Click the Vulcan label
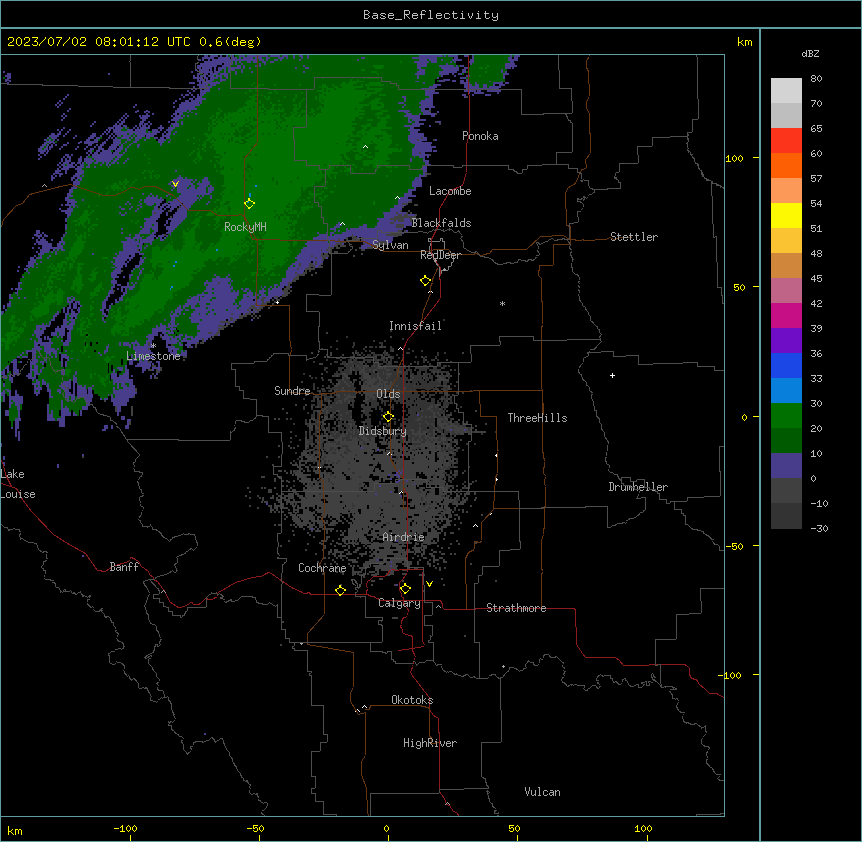862x842 pixels. 542,792
